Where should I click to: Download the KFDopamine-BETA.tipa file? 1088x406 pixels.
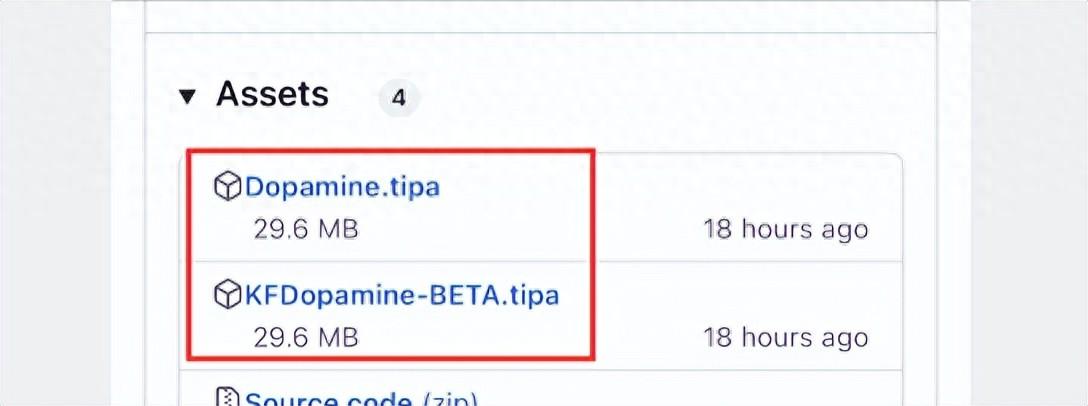pos(402,296)
